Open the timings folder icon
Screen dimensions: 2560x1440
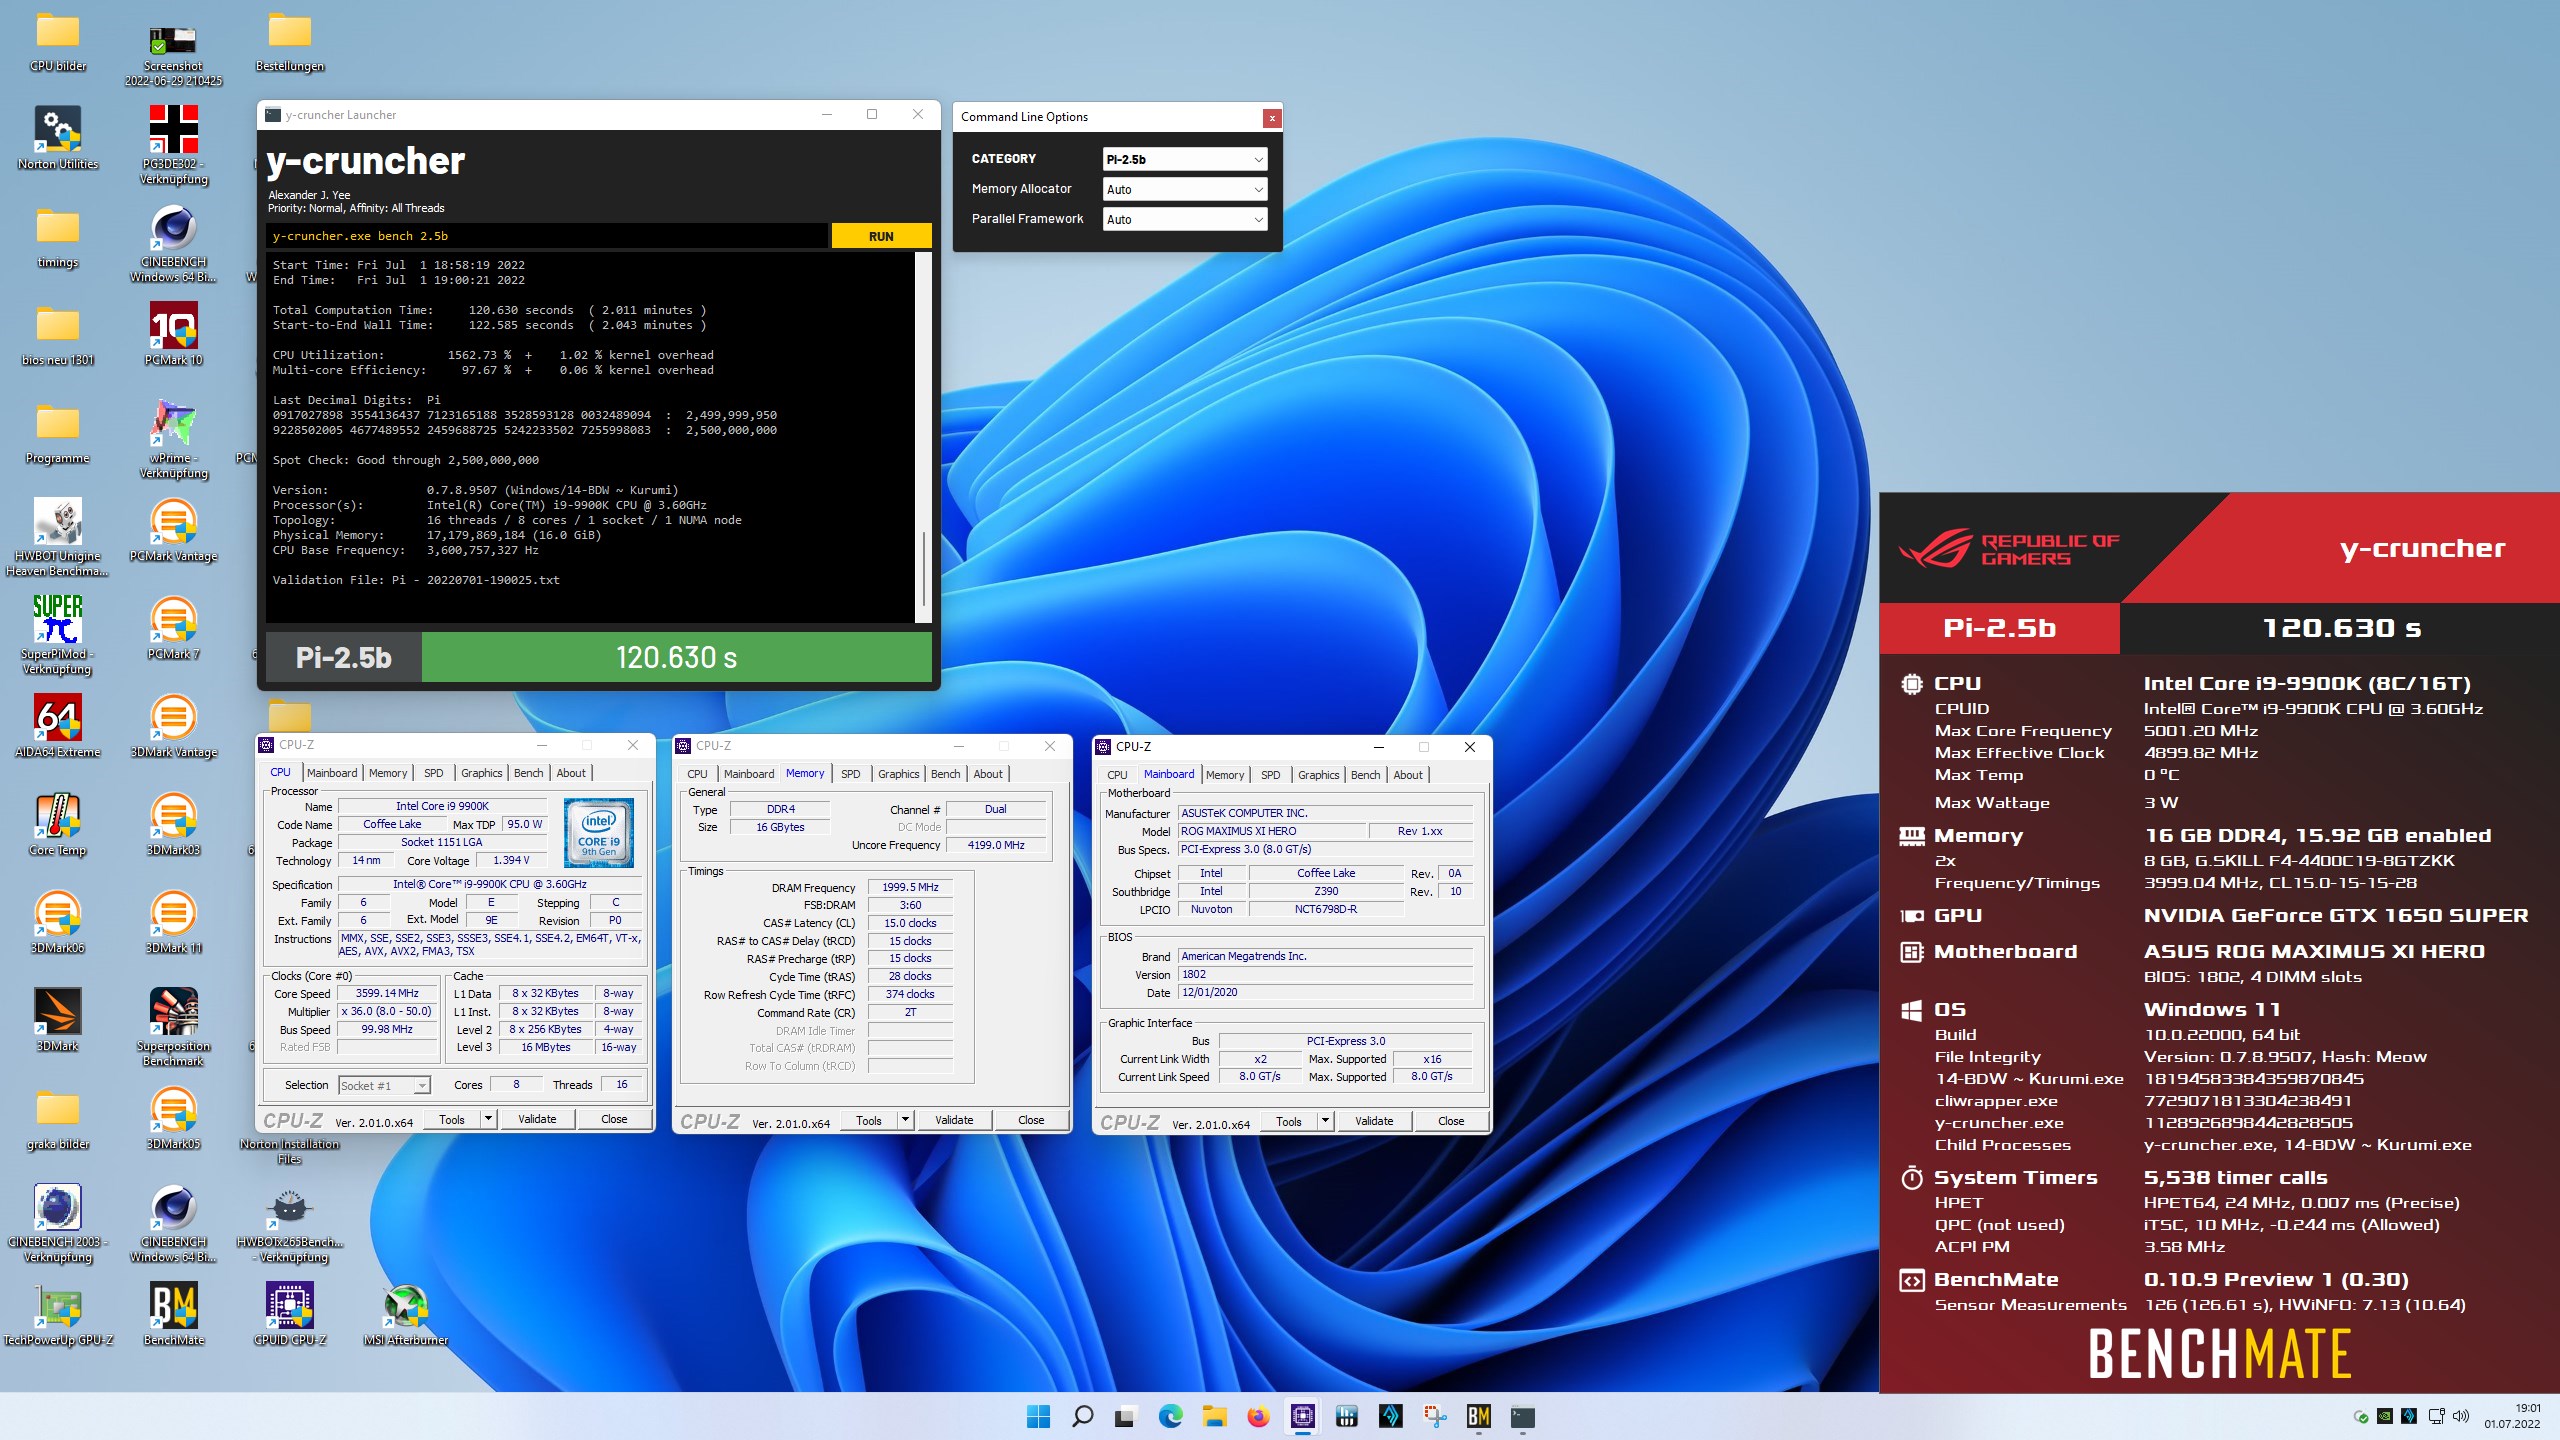coord(58,236)
